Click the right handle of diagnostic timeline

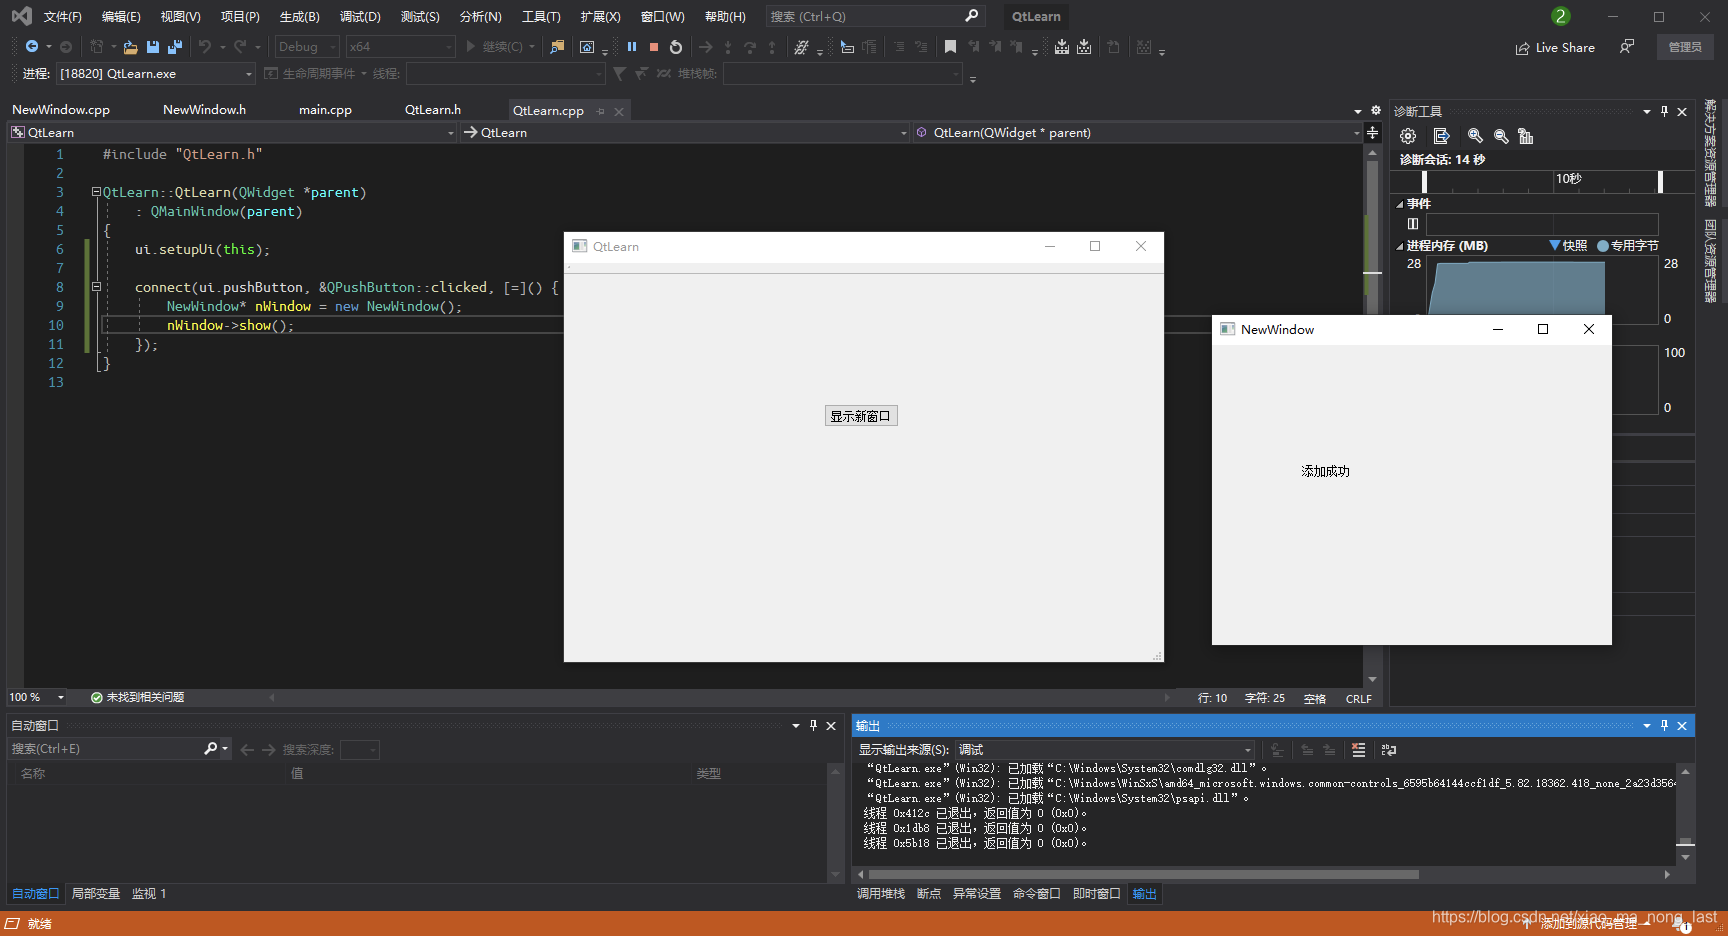tap(1661, 182)
